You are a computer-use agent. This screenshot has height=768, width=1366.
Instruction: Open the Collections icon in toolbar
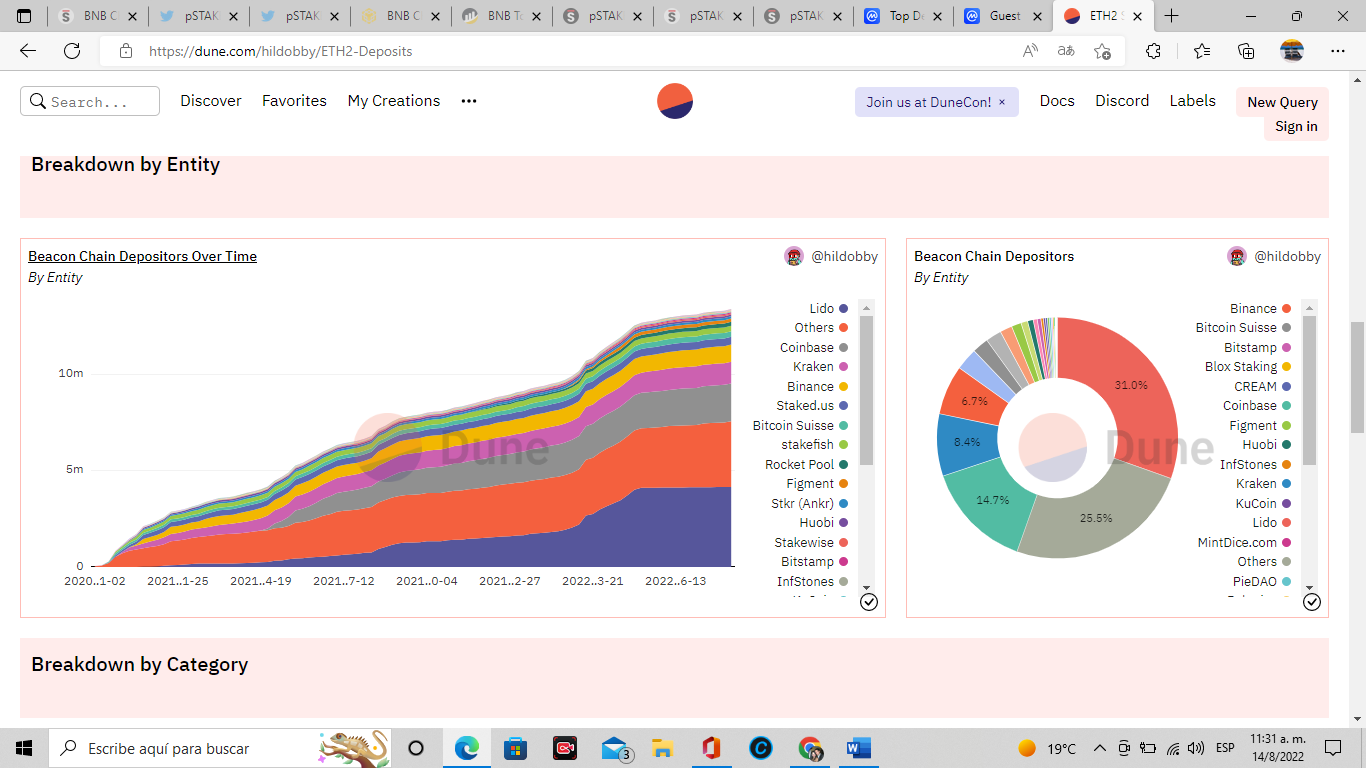[x=1246, y=51]
